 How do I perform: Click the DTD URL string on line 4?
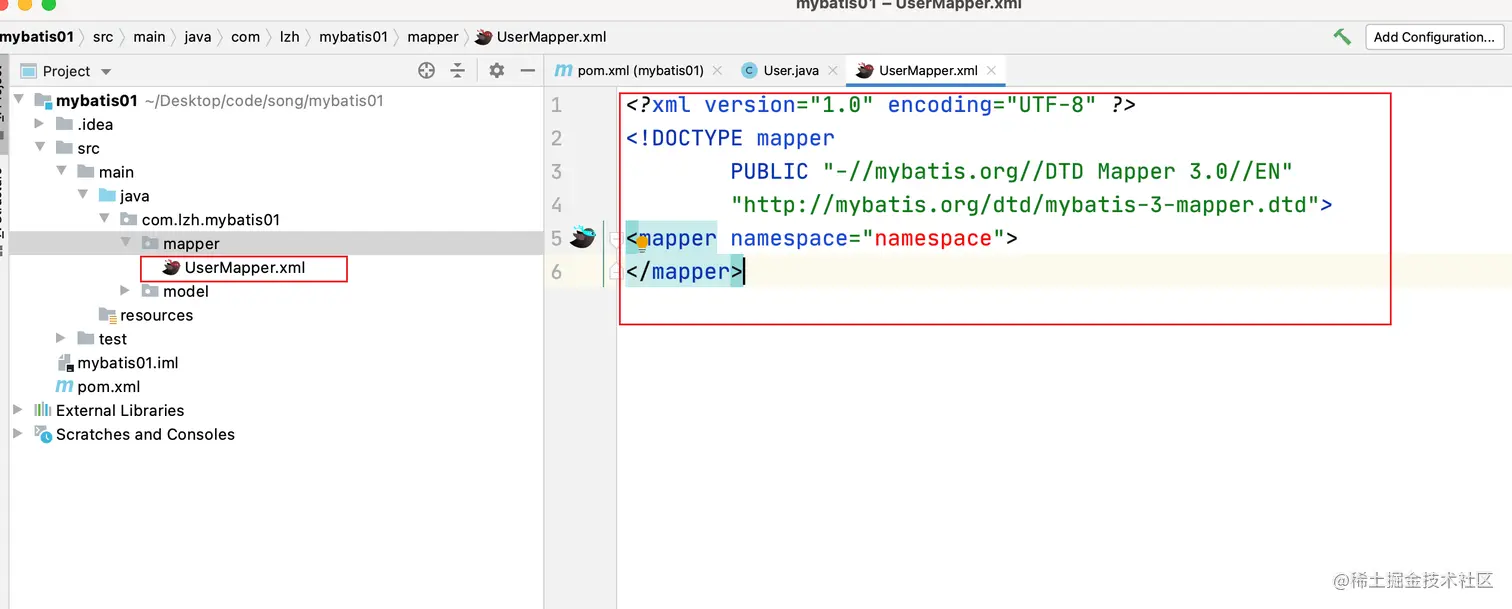coord(1025,205)
